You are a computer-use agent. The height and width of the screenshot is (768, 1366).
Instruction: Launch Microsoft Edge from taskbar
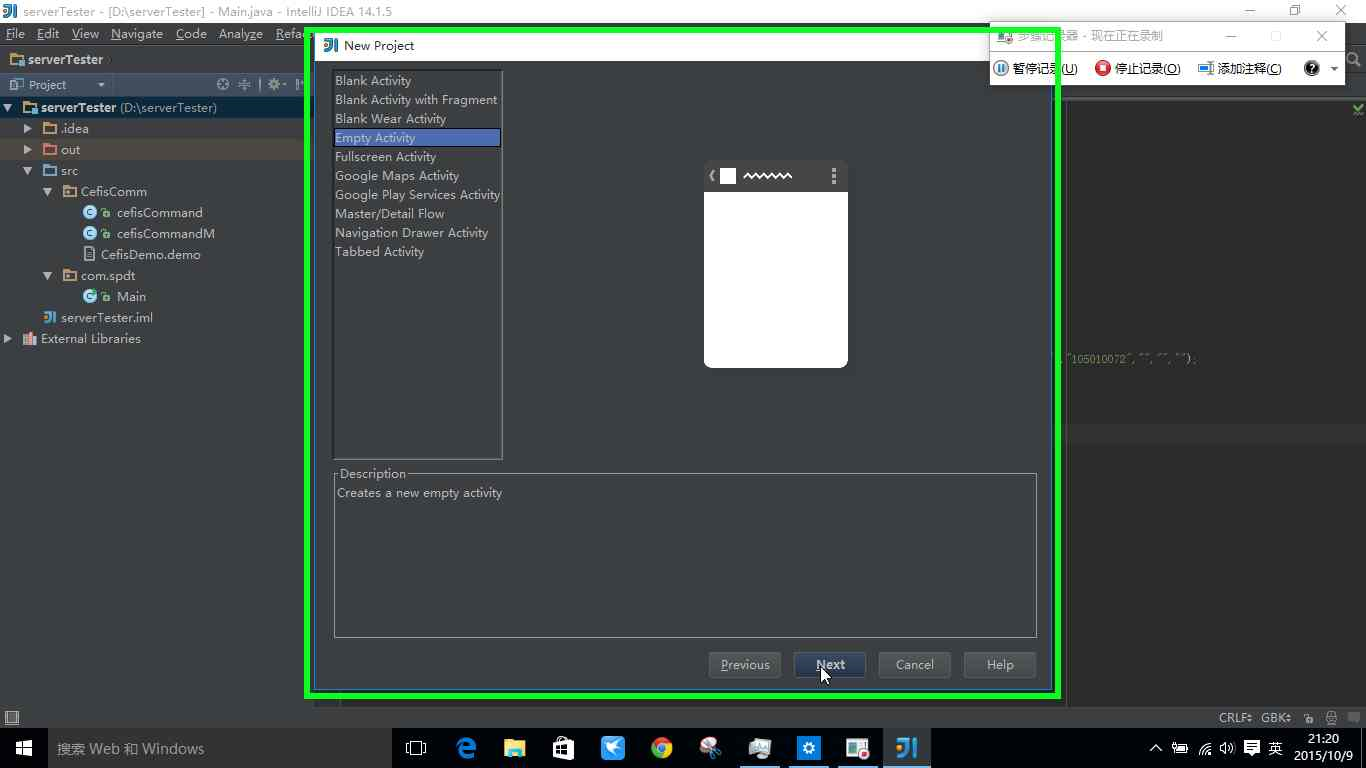466,748
